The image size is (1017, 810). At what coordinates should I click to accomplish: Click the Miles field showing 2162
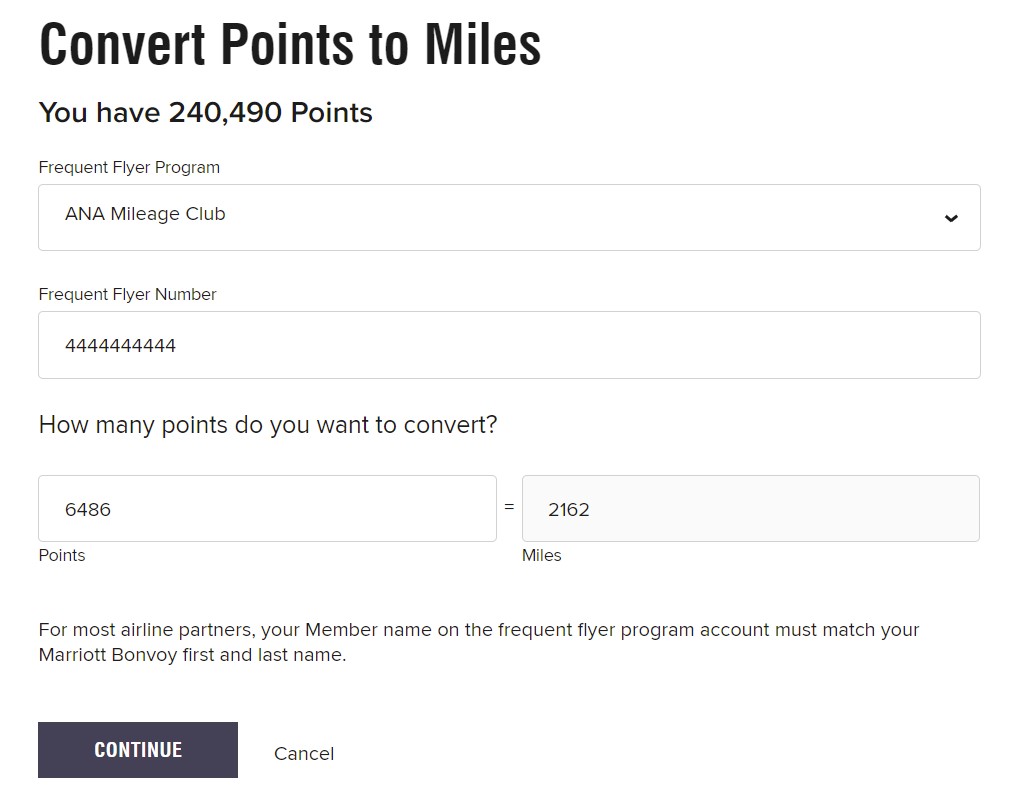[x=752, y=508]
